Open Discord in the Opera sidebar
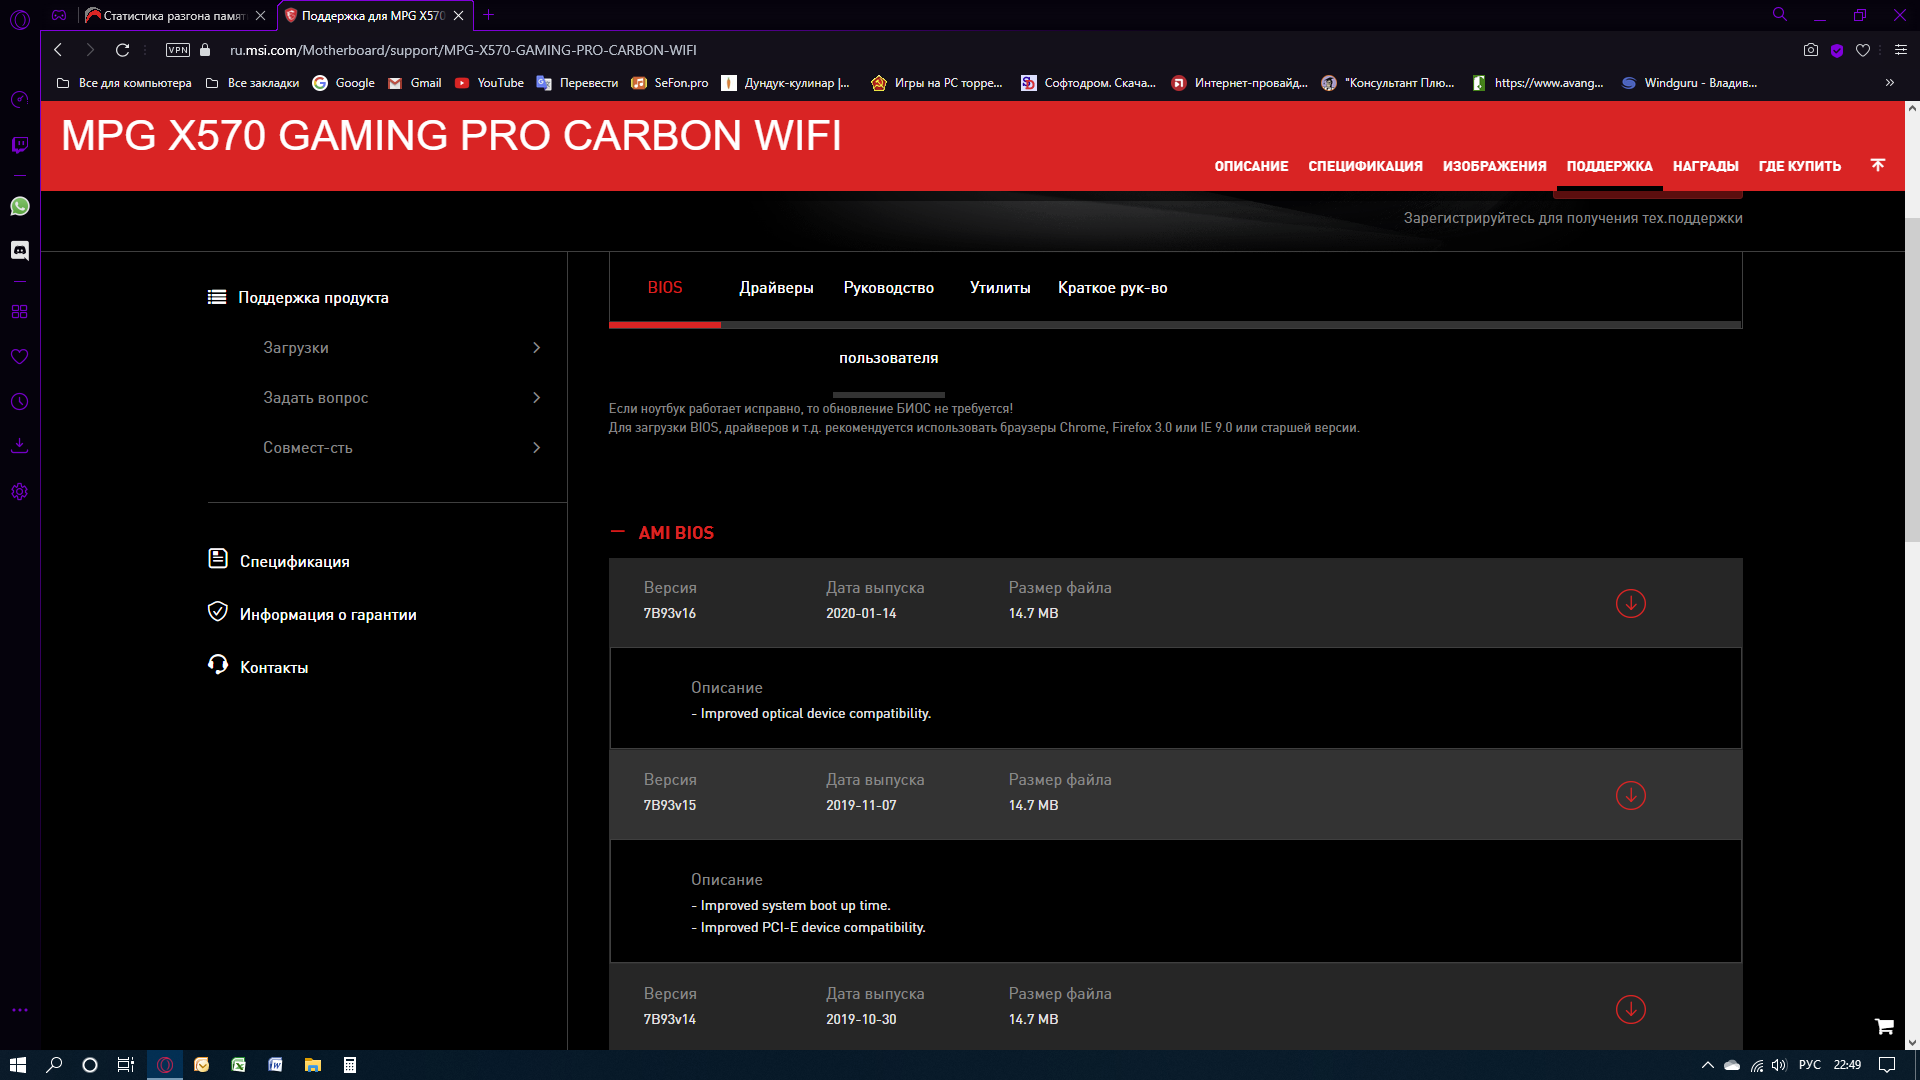 19,250
